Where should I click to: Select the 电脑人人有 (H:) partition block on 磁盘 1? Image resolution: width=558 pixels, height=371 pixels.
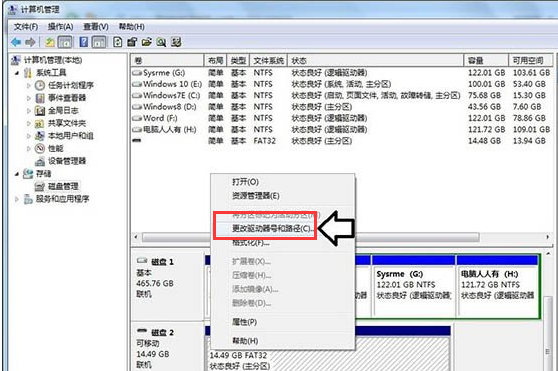(498, 286)
